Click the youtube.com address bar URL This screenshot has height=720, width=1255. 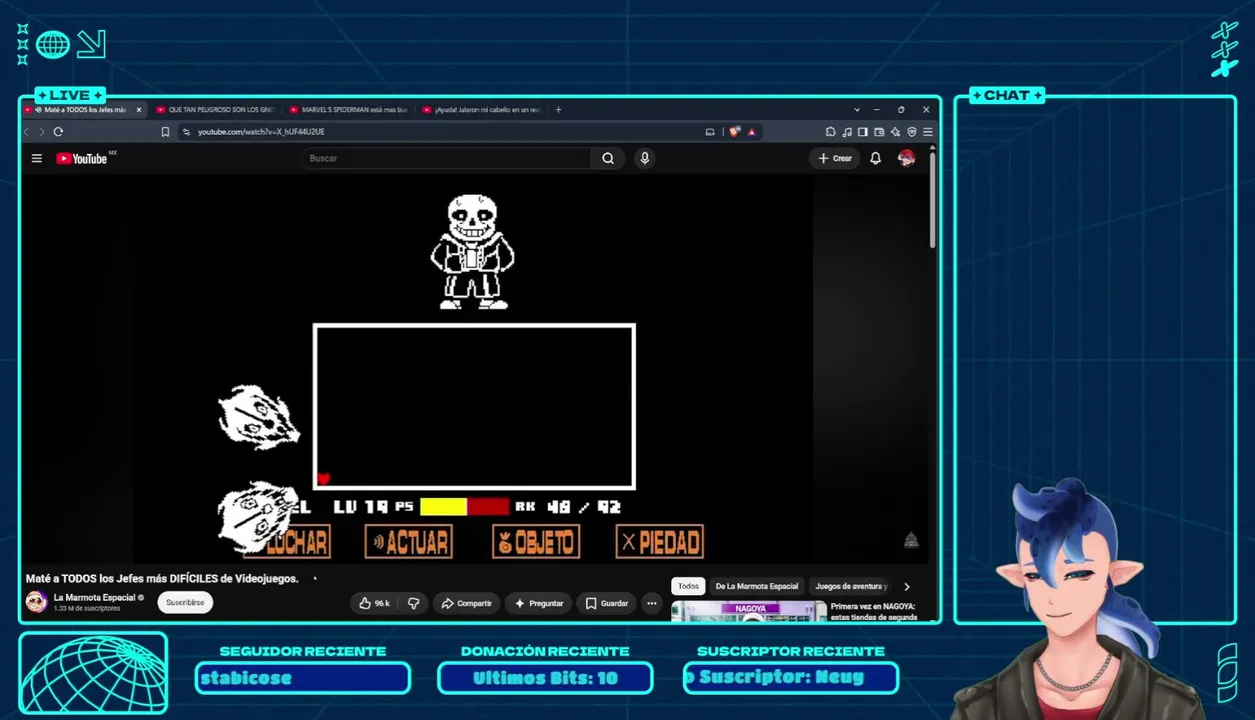[261, 132]
